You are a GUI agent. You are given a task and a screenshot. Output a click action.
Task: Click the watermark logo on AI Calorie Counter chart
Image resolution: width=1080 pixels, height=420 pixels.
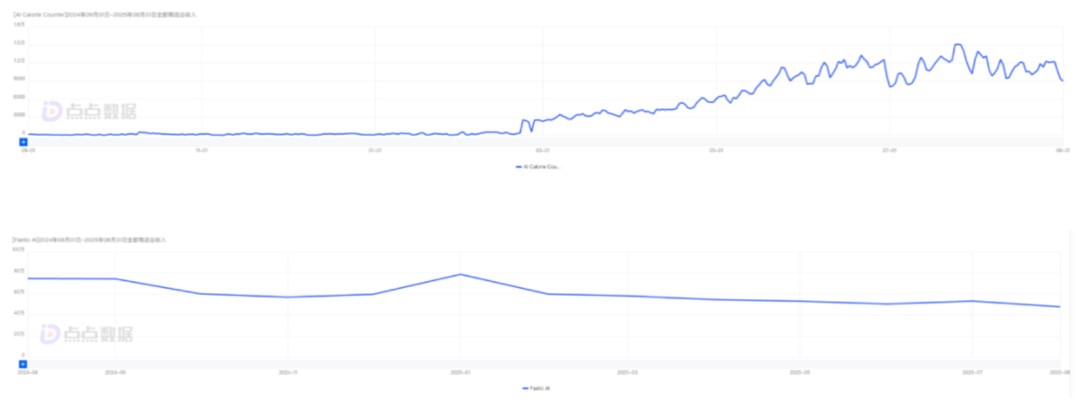click(88, 111)
